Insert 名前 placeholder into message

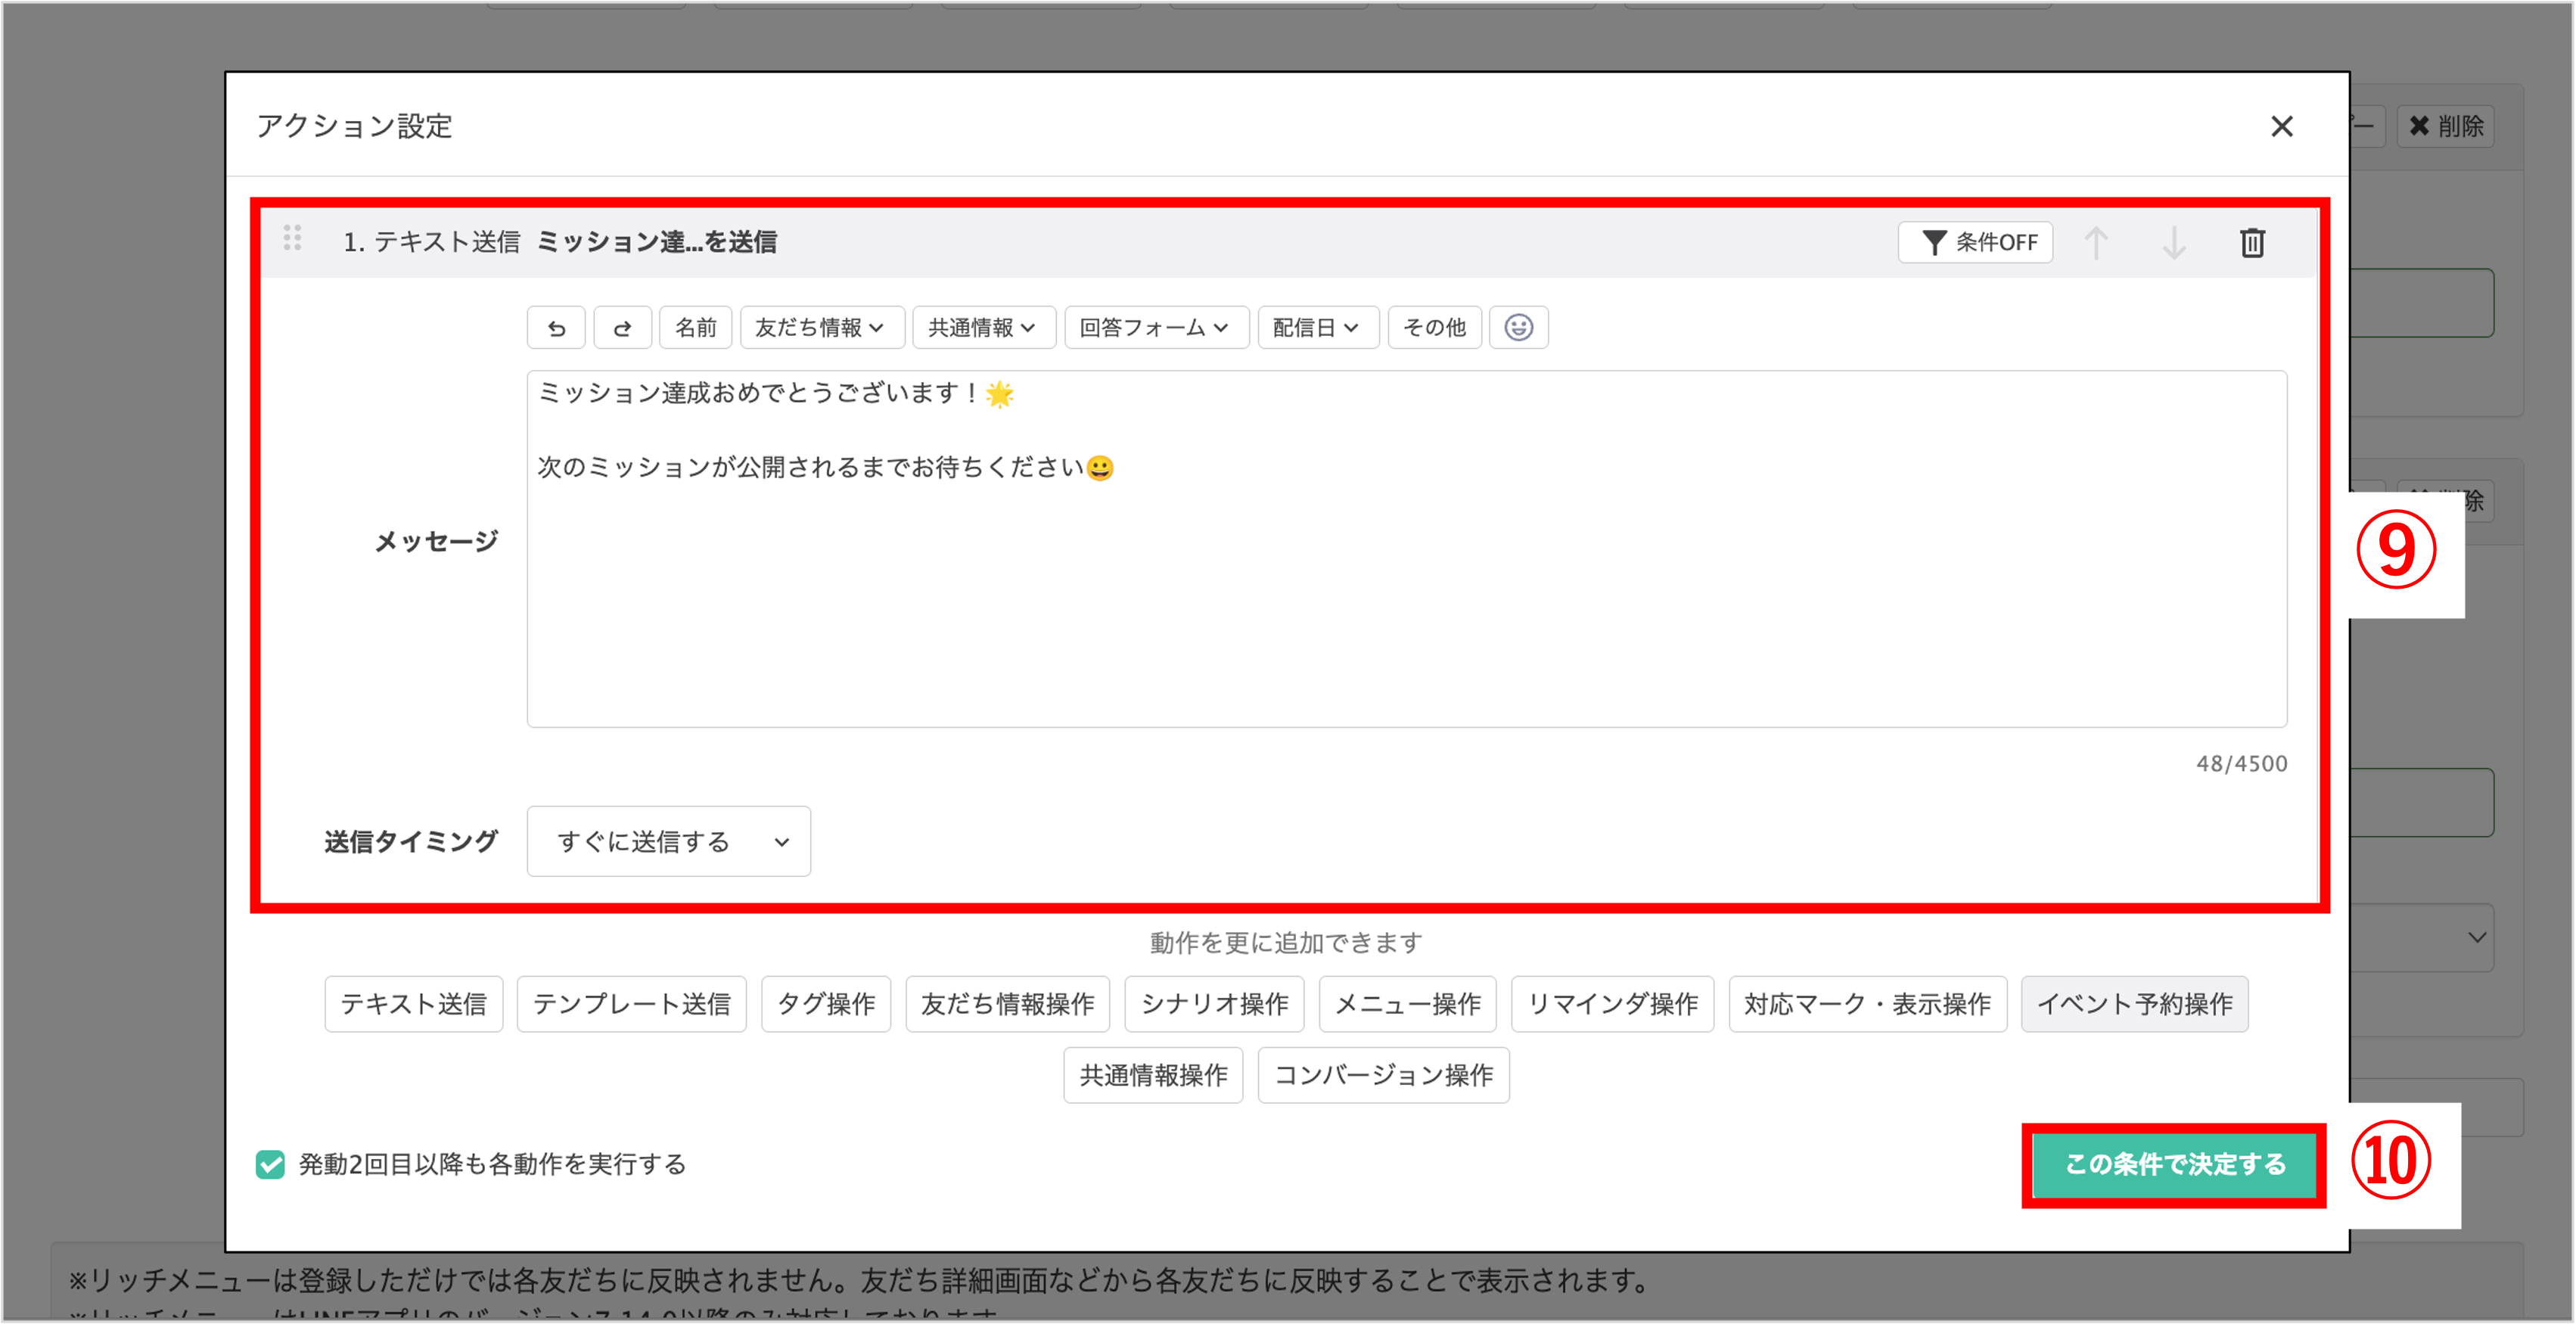pyautogui.click(x=695, y=328)
